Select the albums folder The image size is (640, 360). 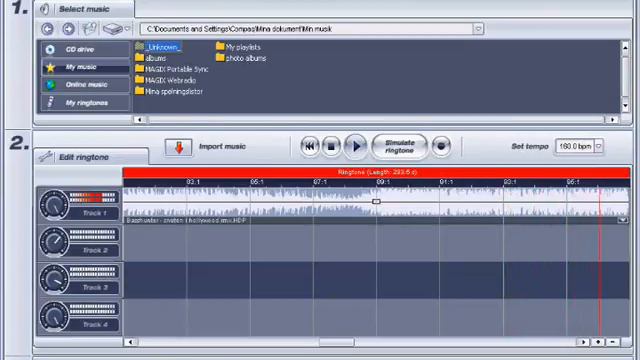click(x=151, y=58)
